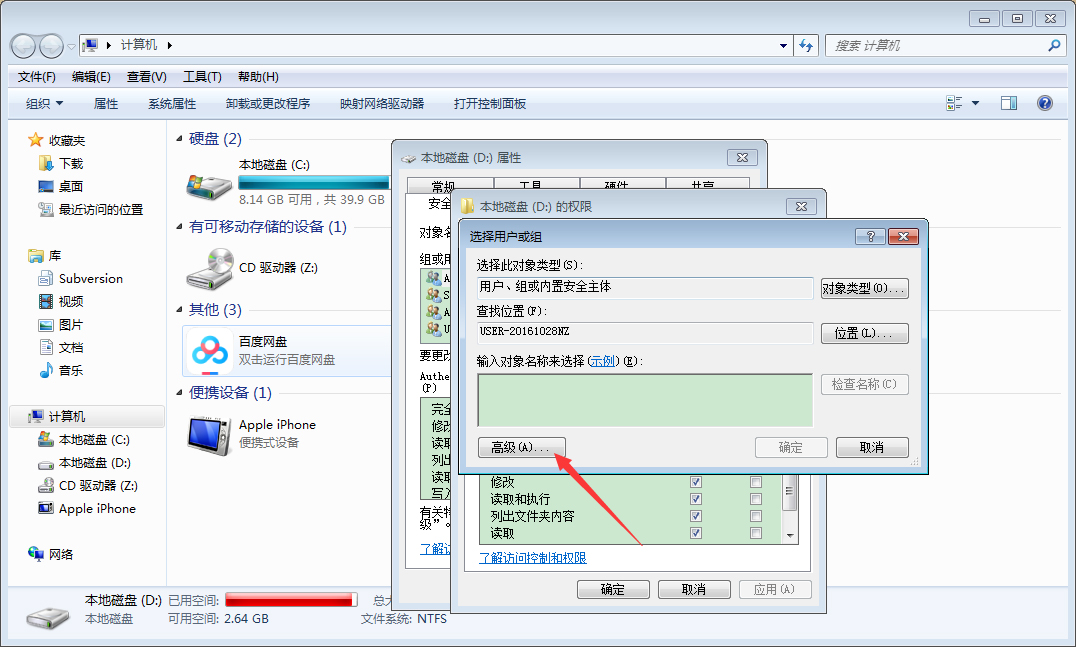The image size is (1076, 647).
Task: Toggle the 读取和执行 allow checkbox
Action: pos(695,498)
